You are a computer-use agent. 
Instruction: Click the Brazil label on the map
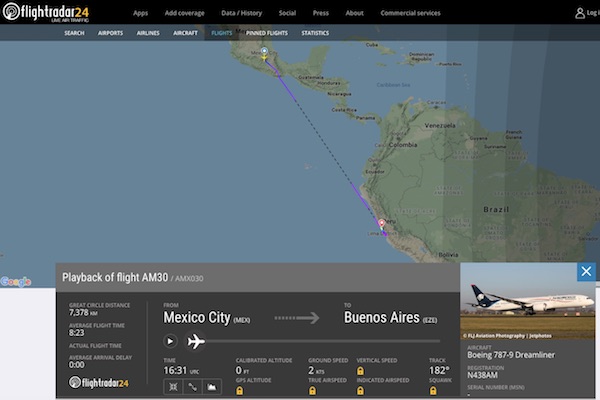pos(496,209)
